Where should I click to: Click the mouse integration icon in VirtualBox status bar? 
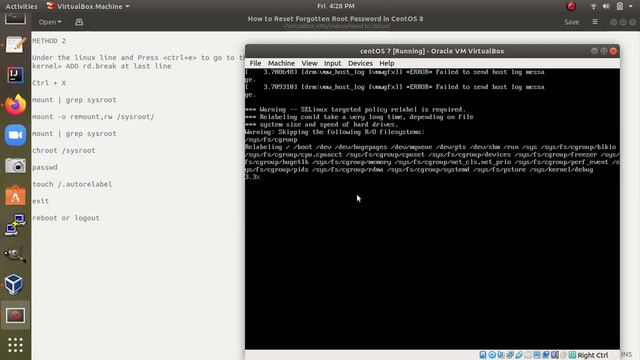[x=563, y=355]
